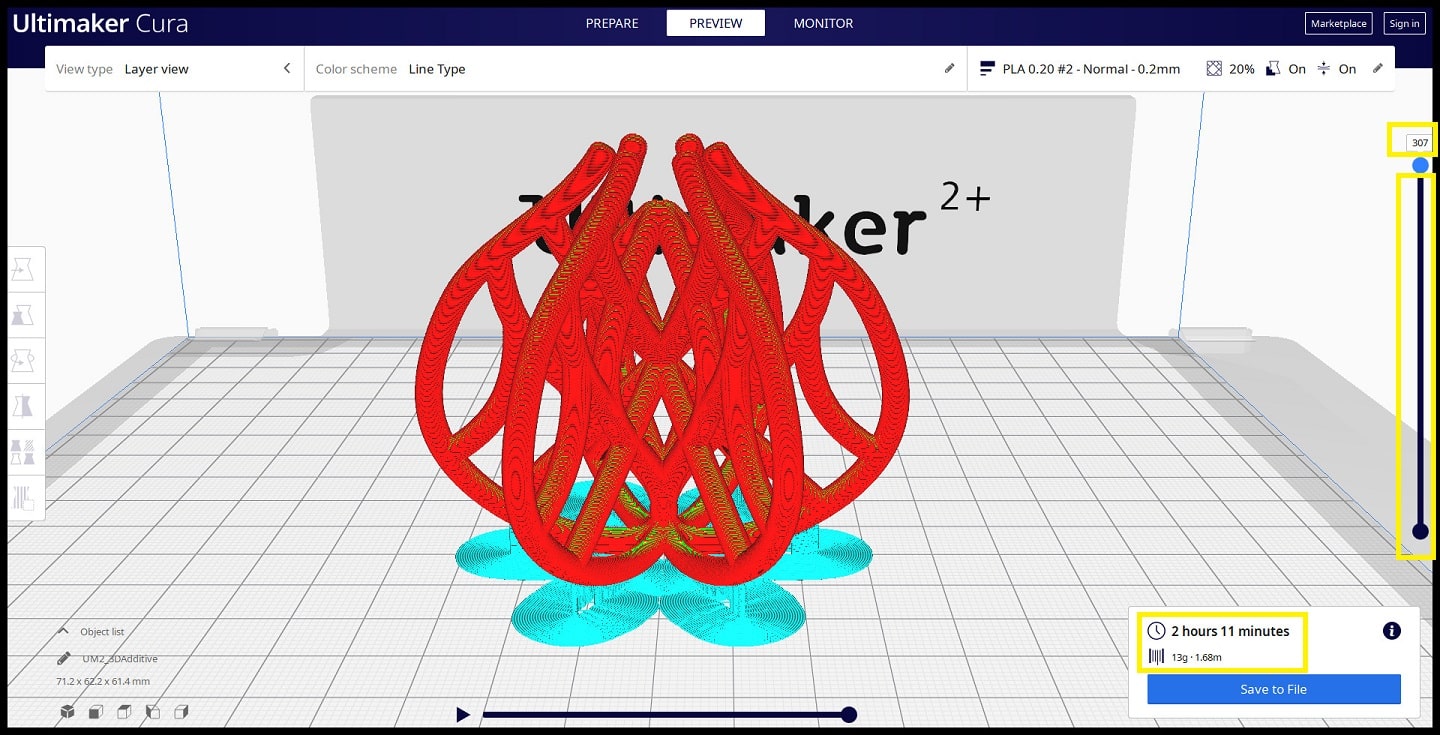Click Save to File

pos(1273,689)
